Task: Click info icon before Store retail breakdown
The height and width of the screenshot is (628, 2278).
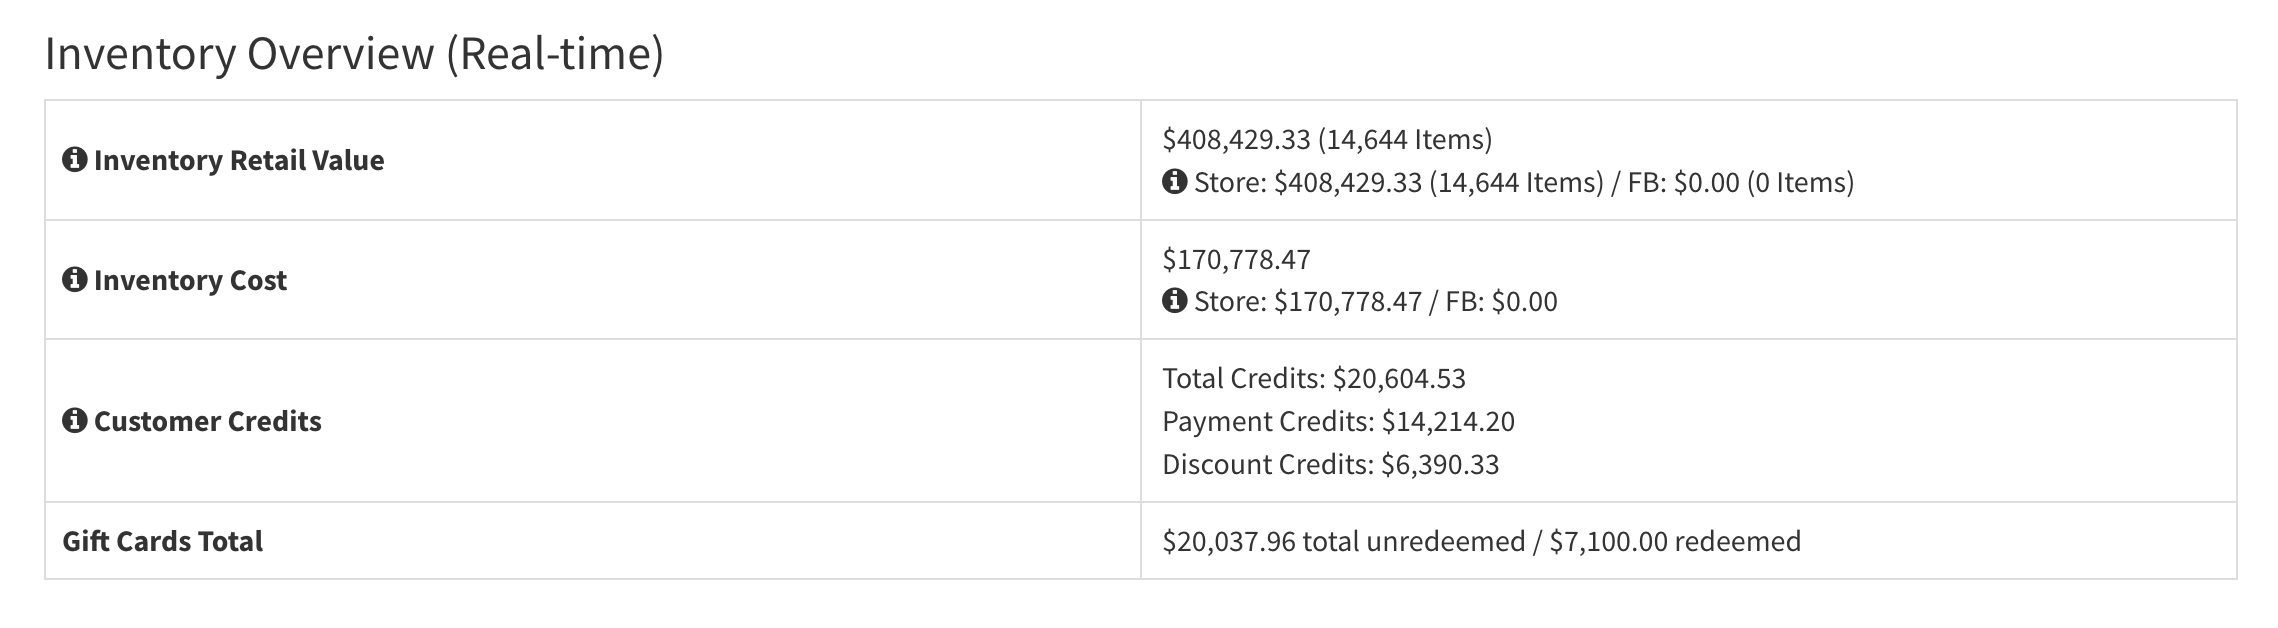Action: pos(1174,182)
